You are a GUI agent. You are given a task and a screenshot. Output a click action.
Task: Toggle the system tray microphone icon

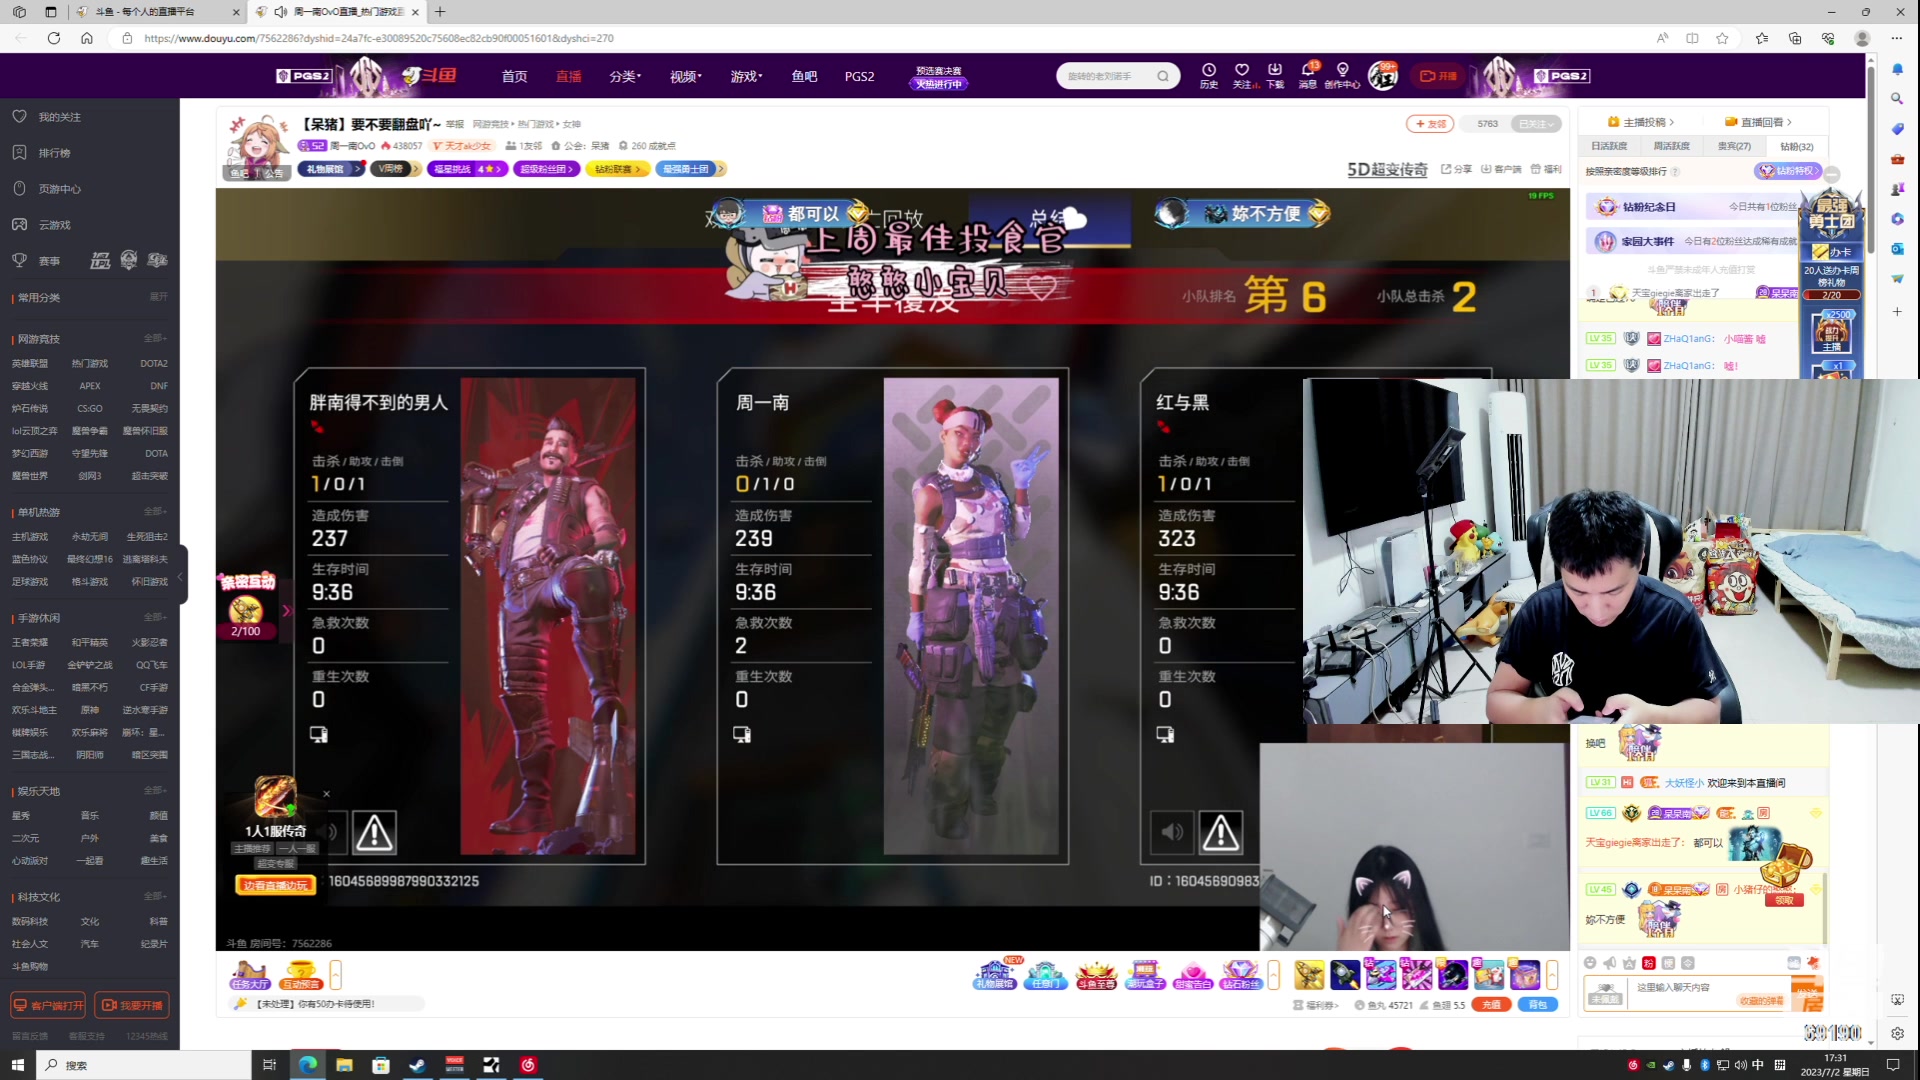click(1687, 1065)
